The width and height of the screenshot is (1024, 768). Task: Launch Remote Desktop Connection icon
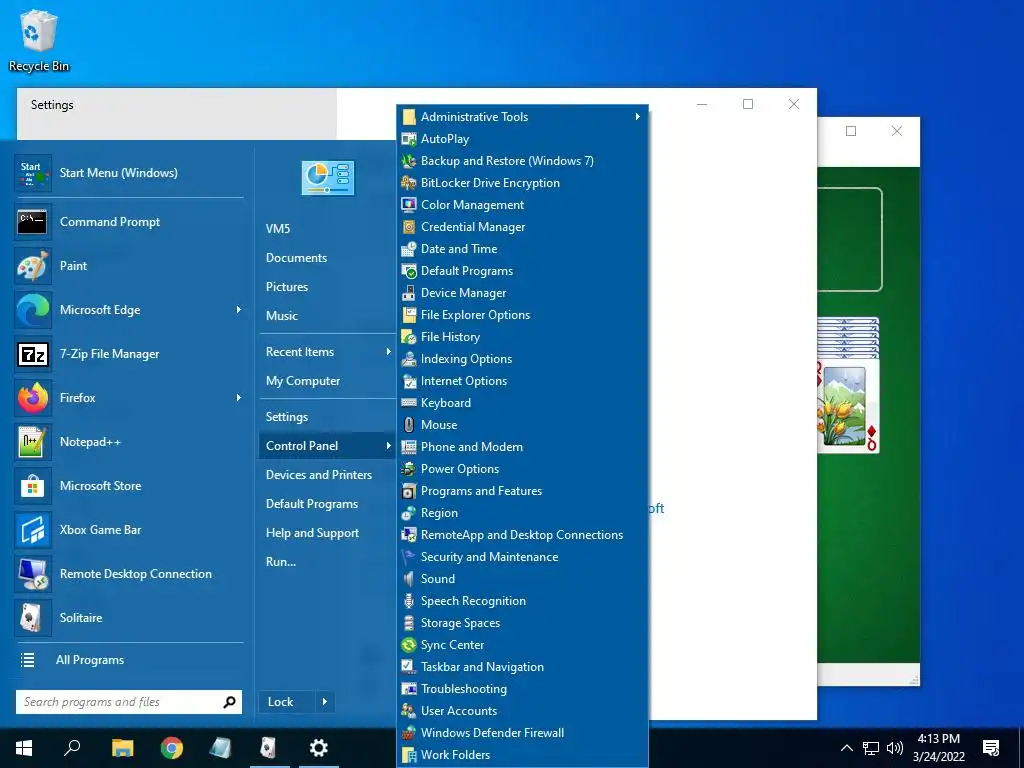33,573
